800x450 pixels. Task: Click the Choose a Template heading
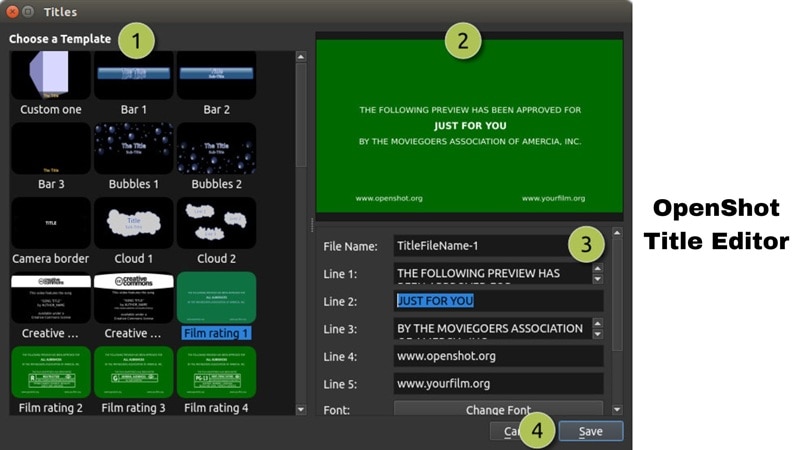tap(60, 39)
